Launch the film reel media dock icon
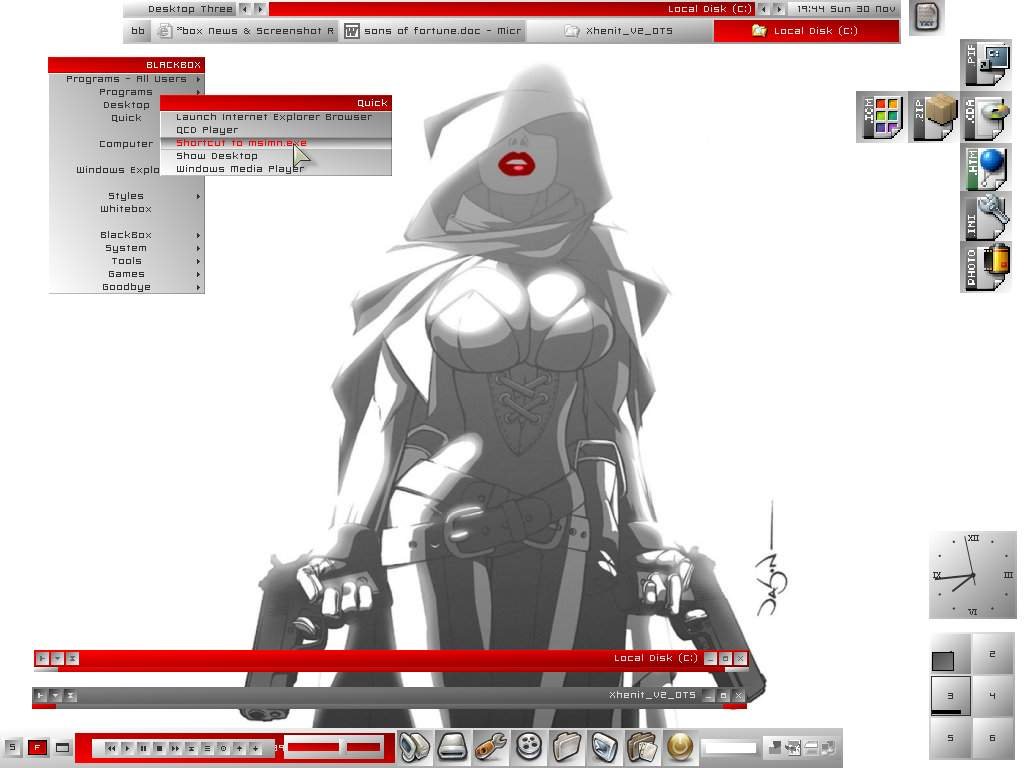Image resolution: width=1024 pixels, height=768 pixels. tap(528, 746)
